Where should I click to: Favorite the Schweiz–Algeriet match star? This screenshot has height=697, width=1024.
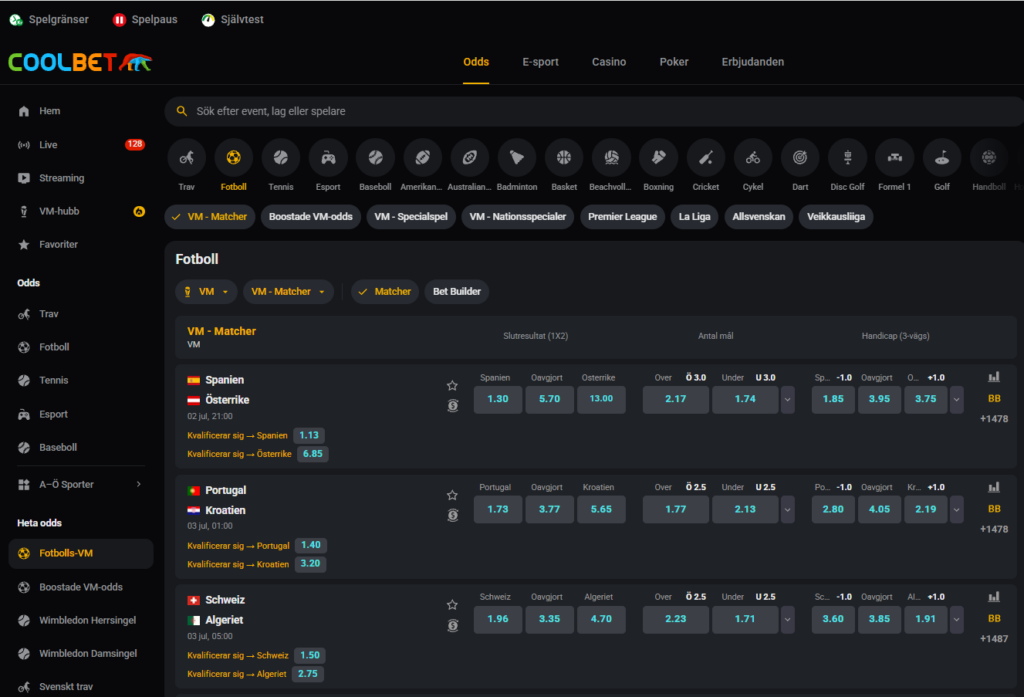coord(452,605)
